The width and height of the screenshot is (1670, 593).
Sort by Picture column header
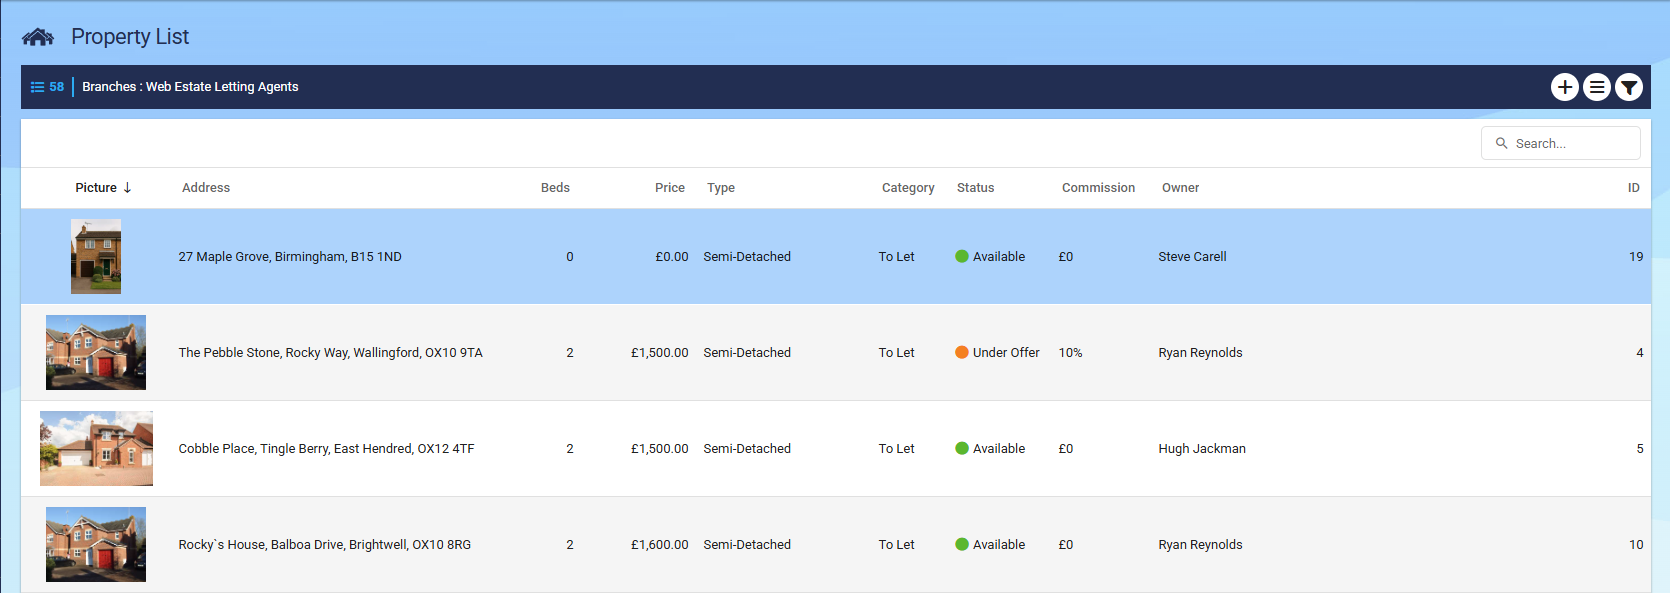[x=96, y=188]
